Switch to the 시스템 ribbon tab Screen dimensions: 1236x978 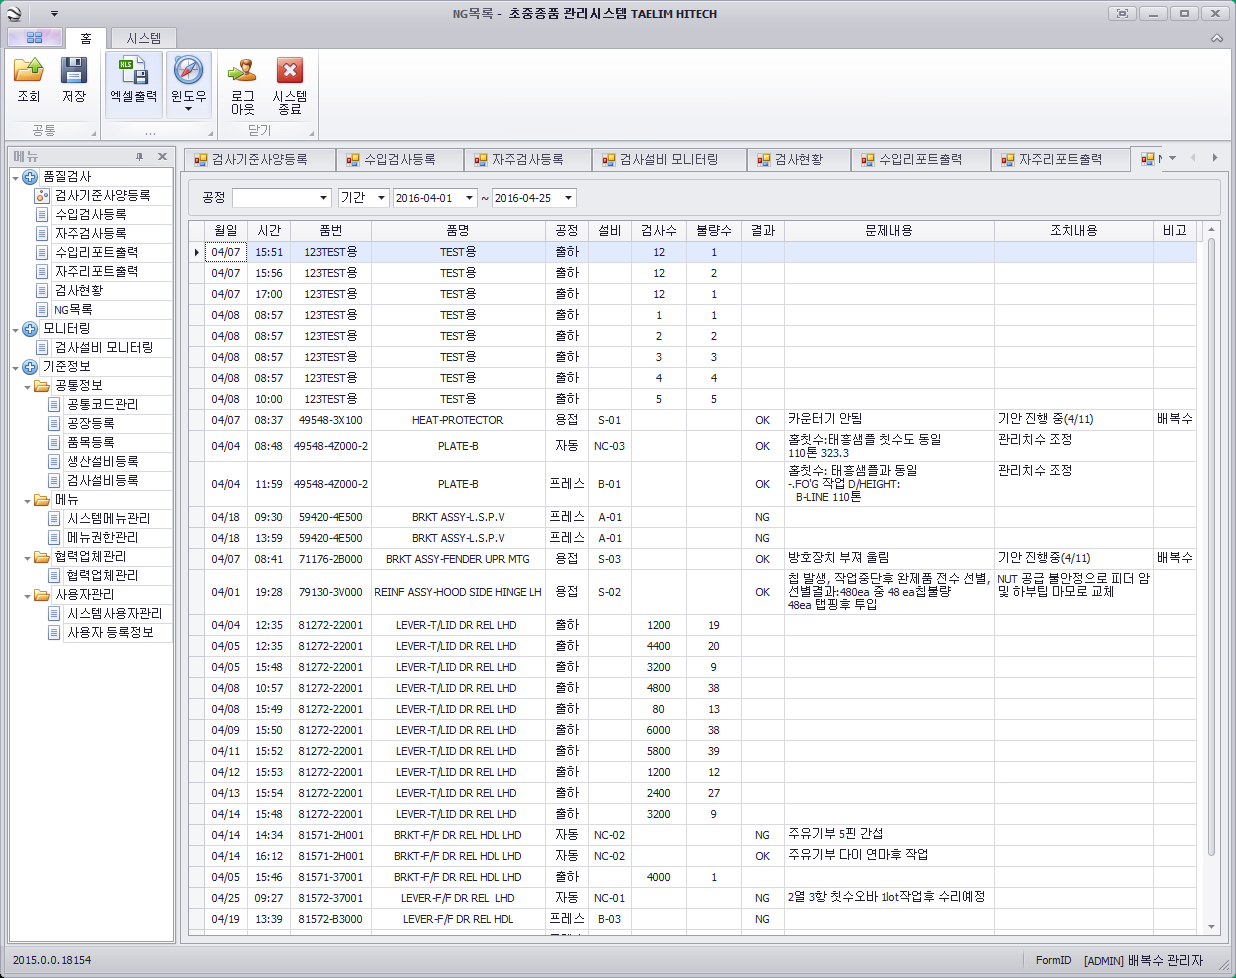143,38
